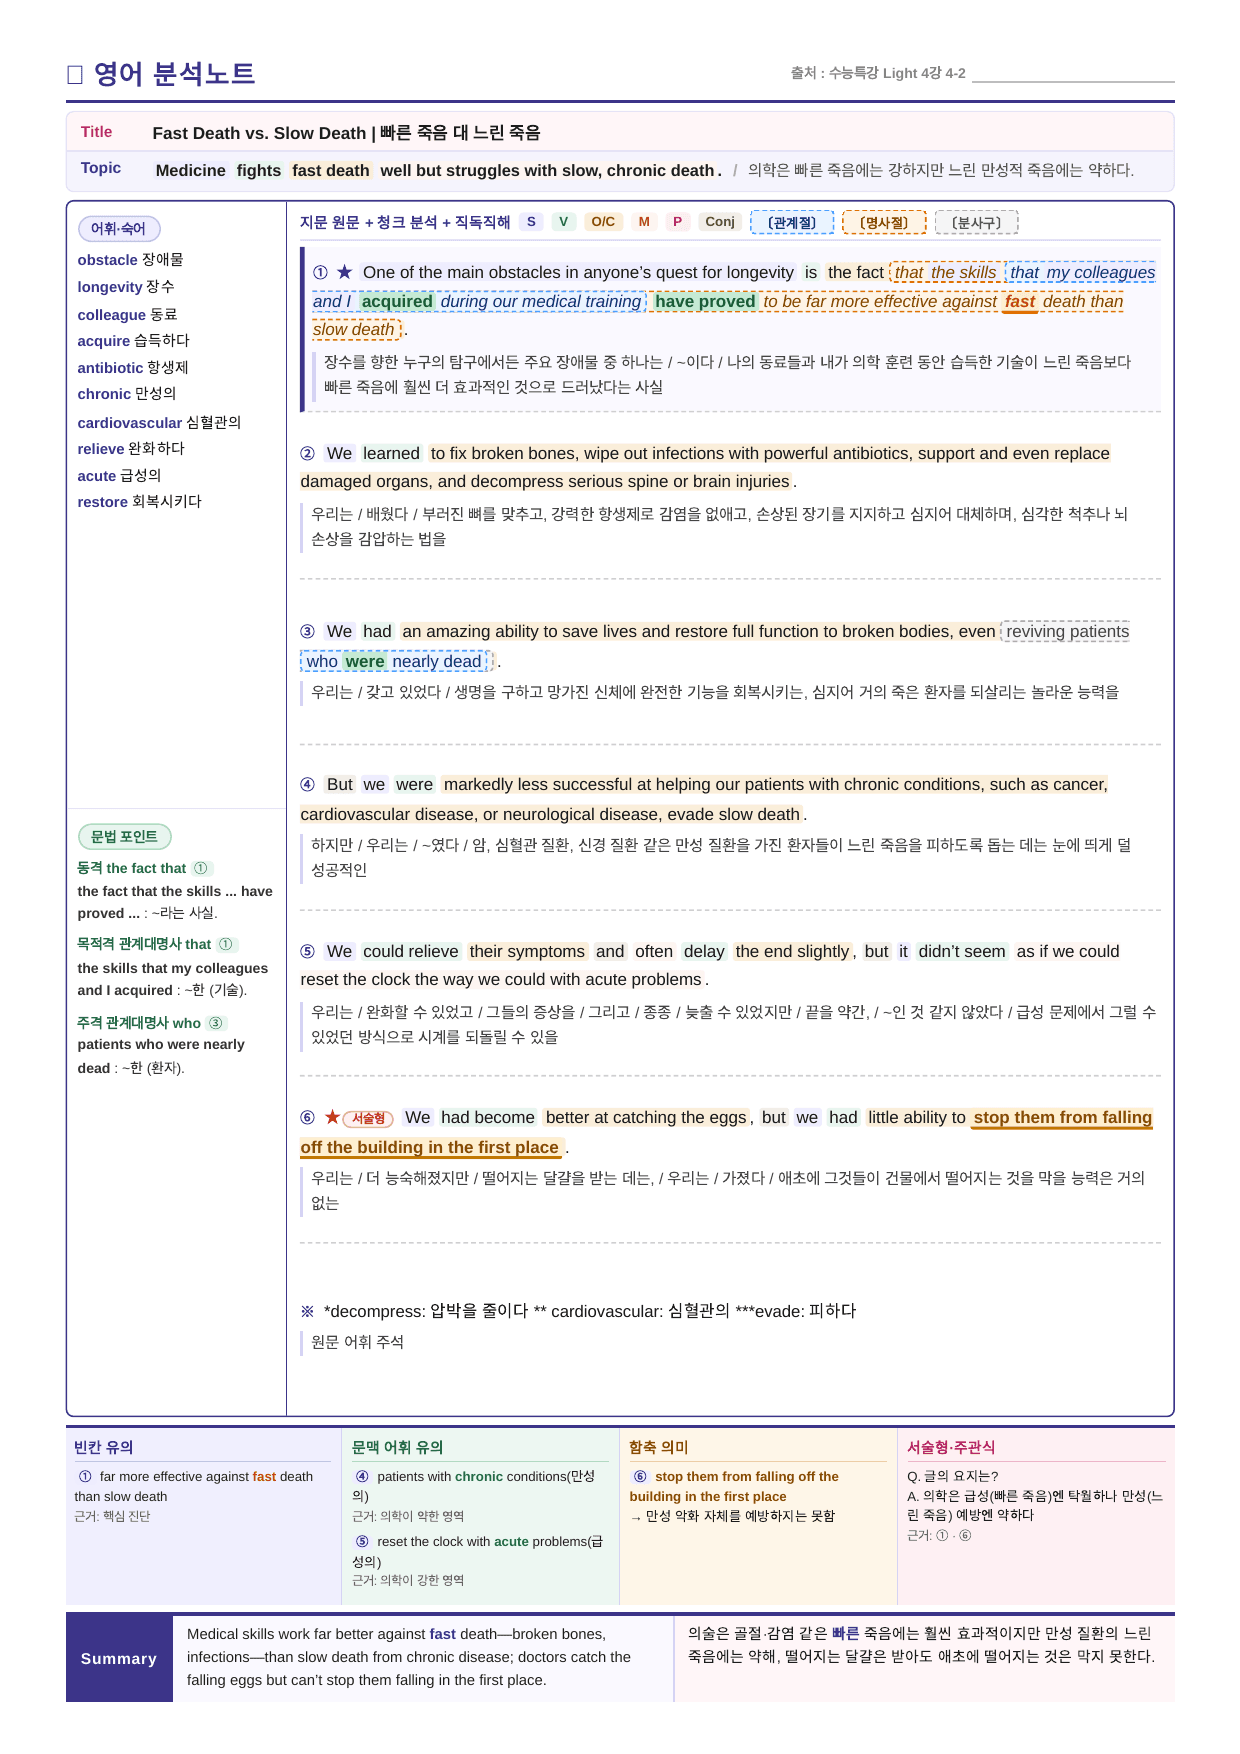Viewport: 1240px width, 1754px height.
Task: Click the ※ symbol before the decompress footnote
Action: tap(307, 1311)
